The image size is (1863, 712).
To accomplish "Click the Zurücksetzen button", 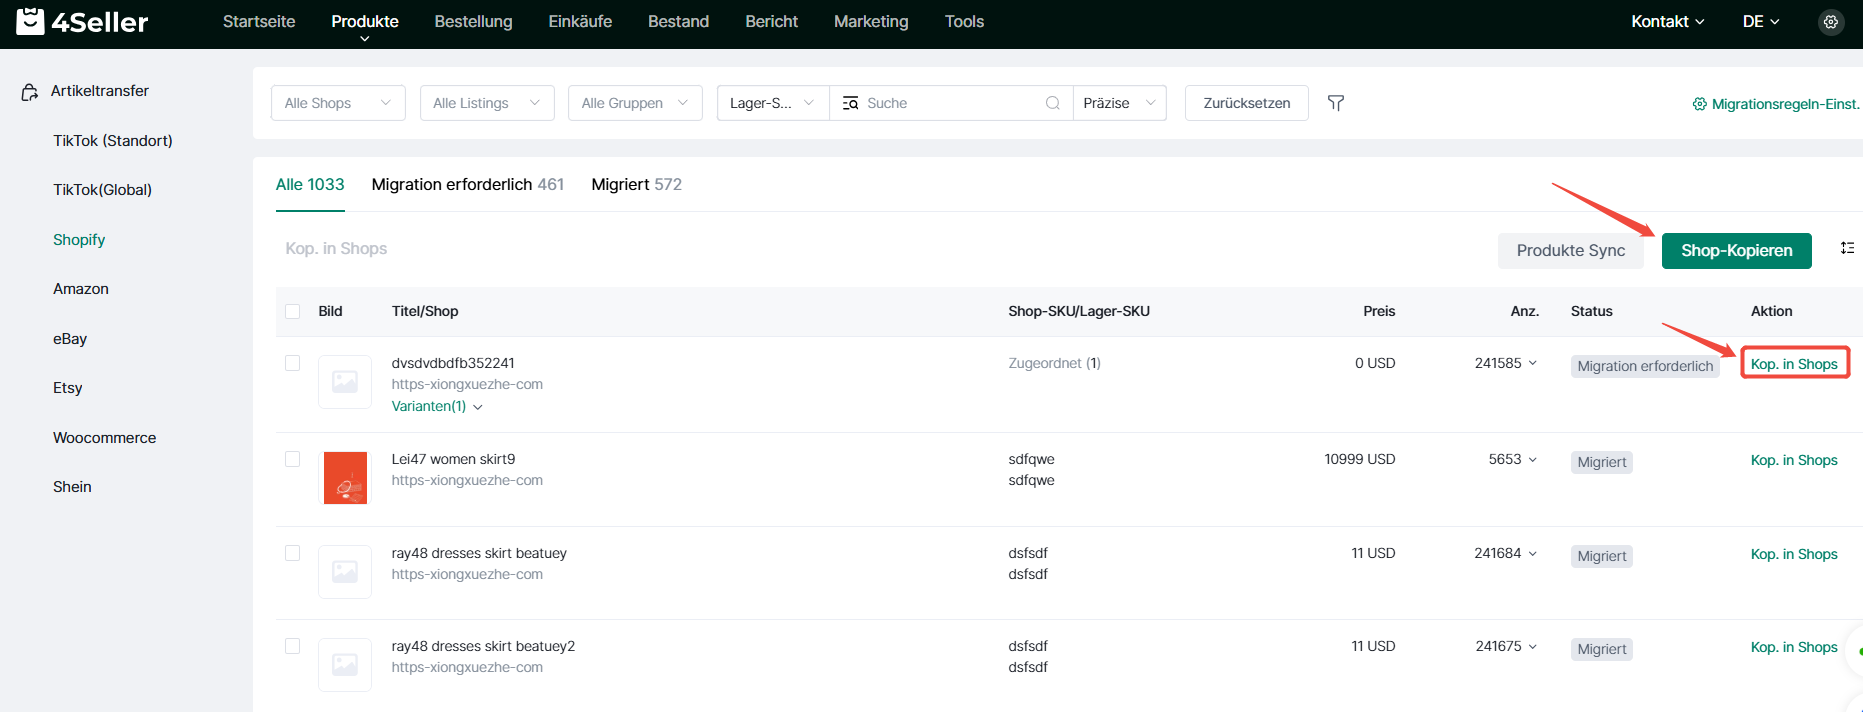I will (x=1247, y=103).
